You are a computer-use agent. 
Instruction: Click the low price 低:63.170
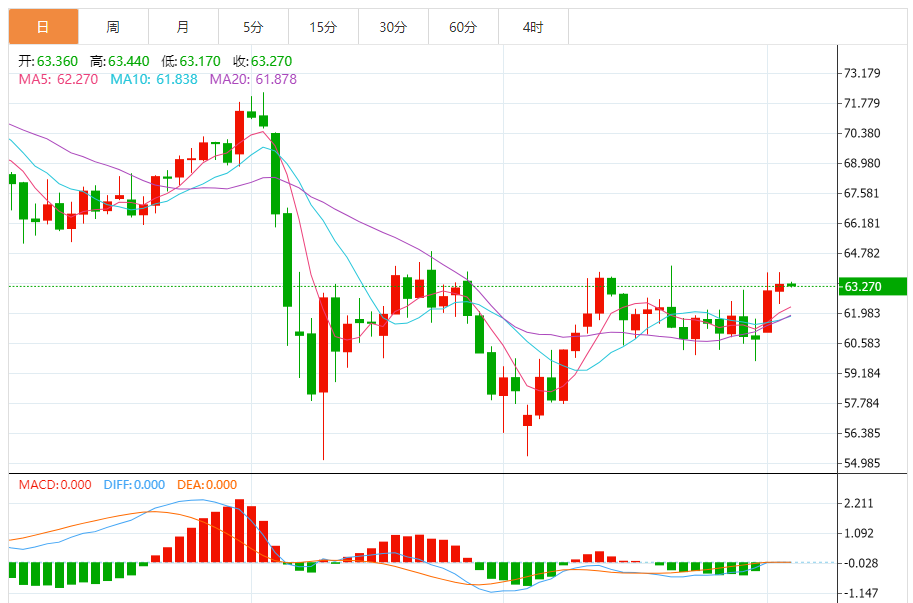[x=191, y=61]
